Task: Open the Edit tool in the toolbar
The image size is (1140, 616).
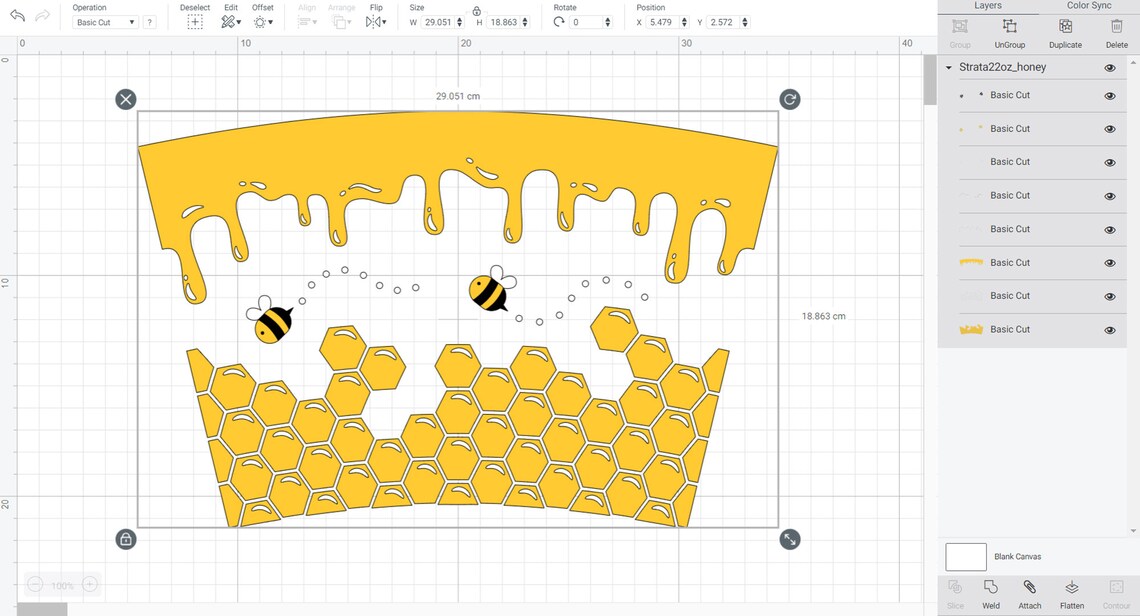Action: [228, 21]
